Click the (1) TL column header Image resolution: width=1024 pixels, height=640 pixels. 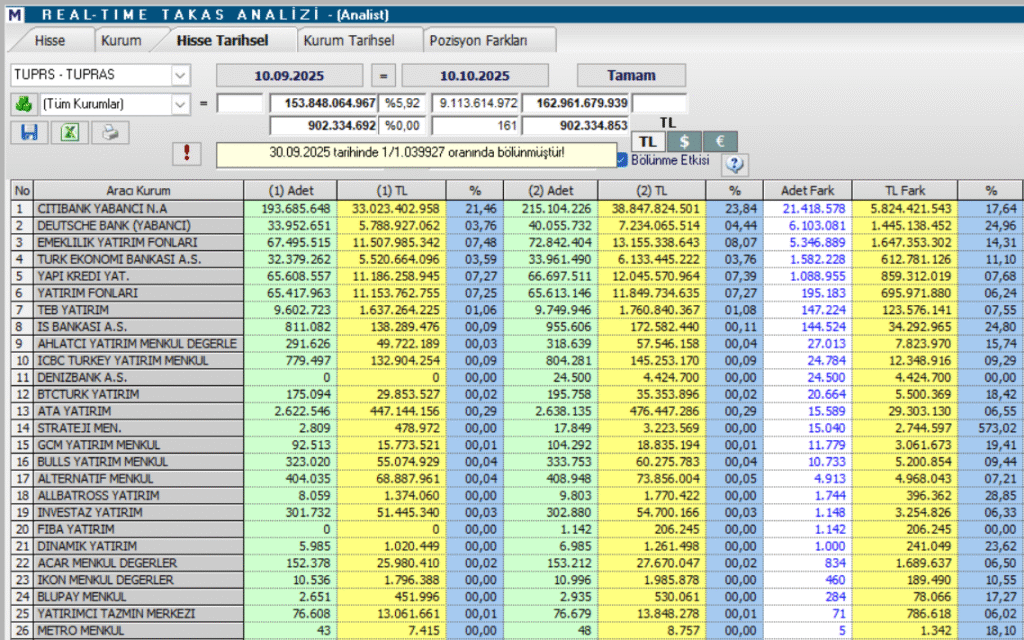point(391,191)
